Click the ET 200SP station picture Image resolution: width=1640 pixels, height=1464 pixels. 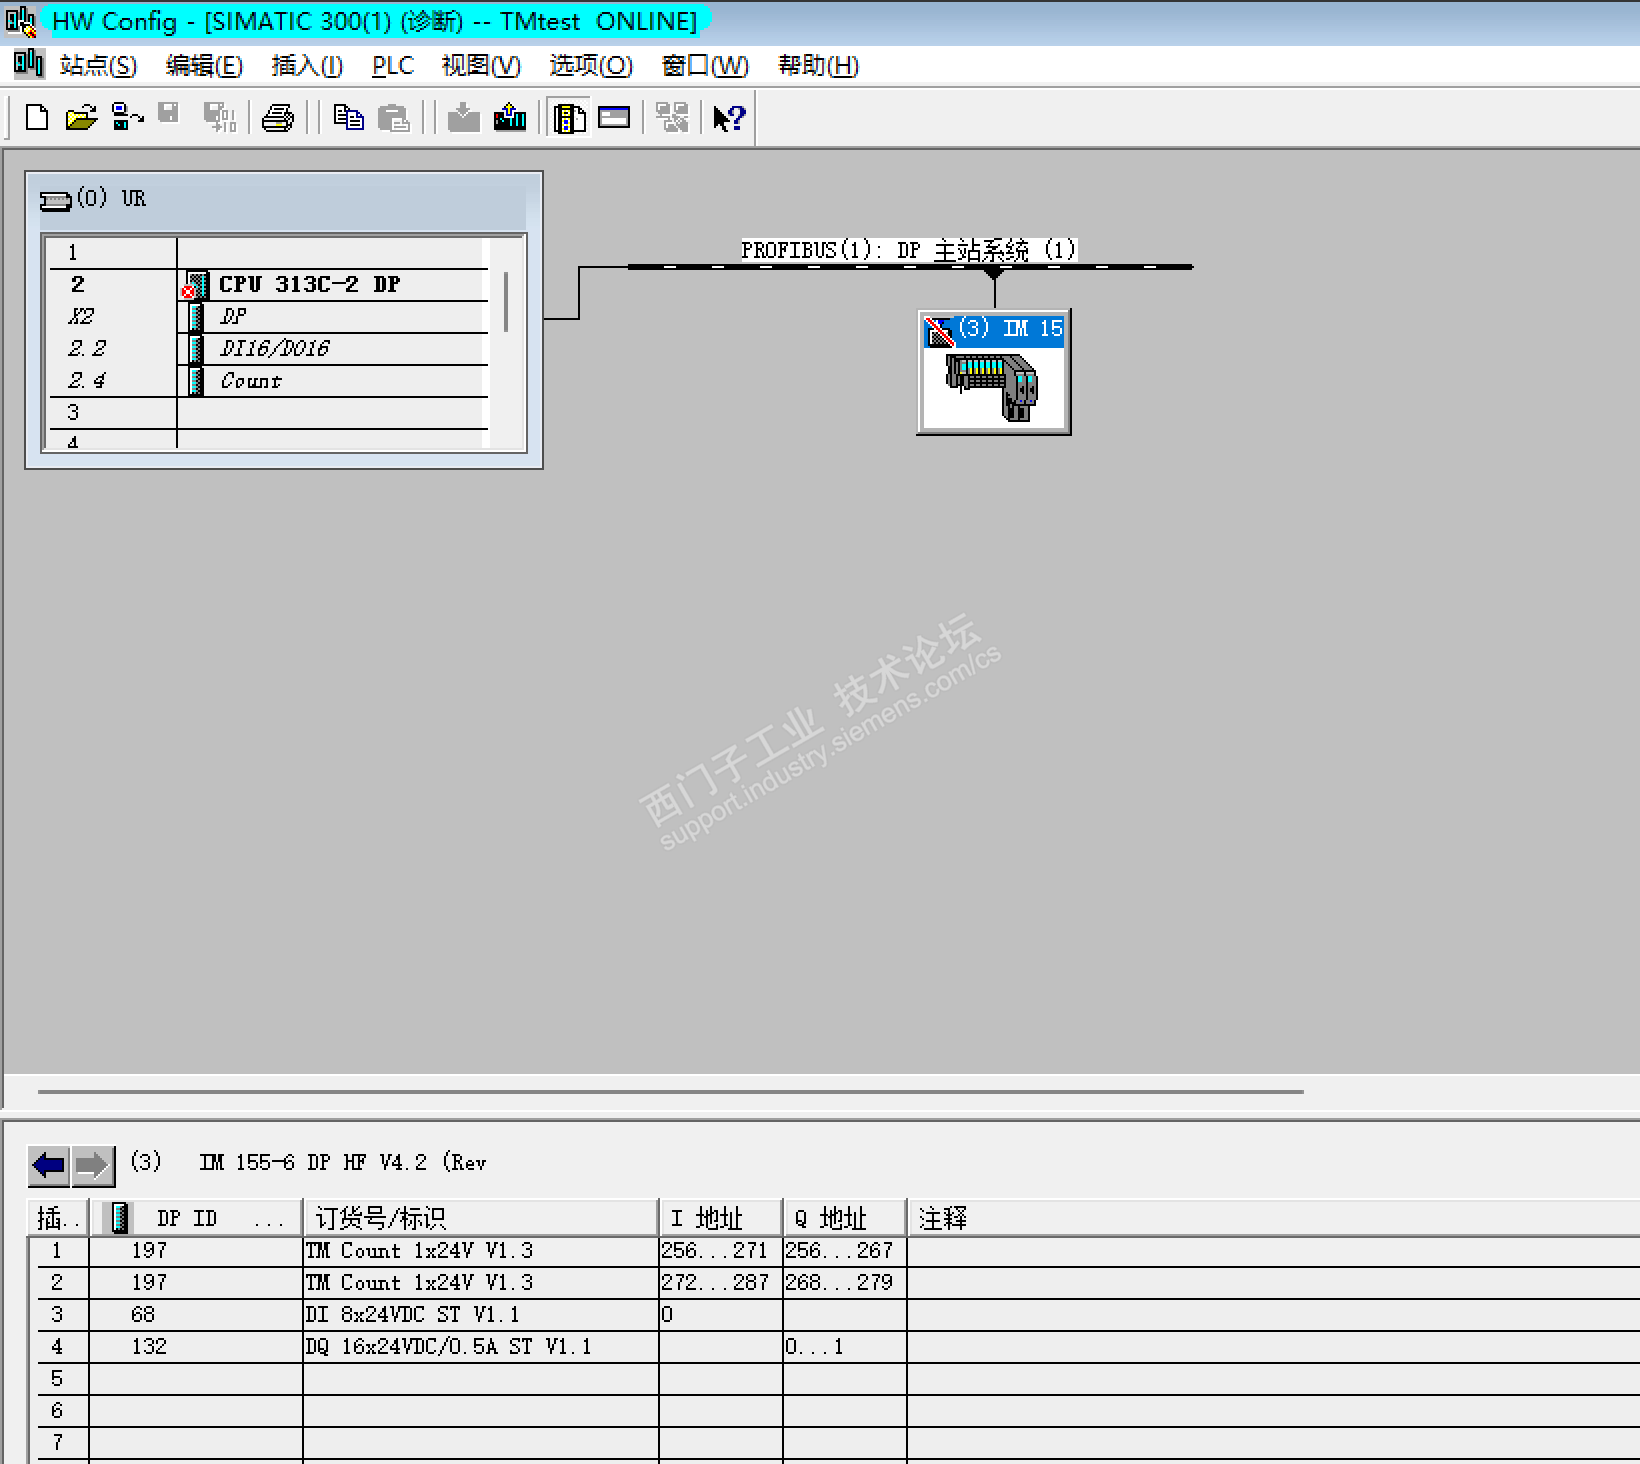click(993, 388)
